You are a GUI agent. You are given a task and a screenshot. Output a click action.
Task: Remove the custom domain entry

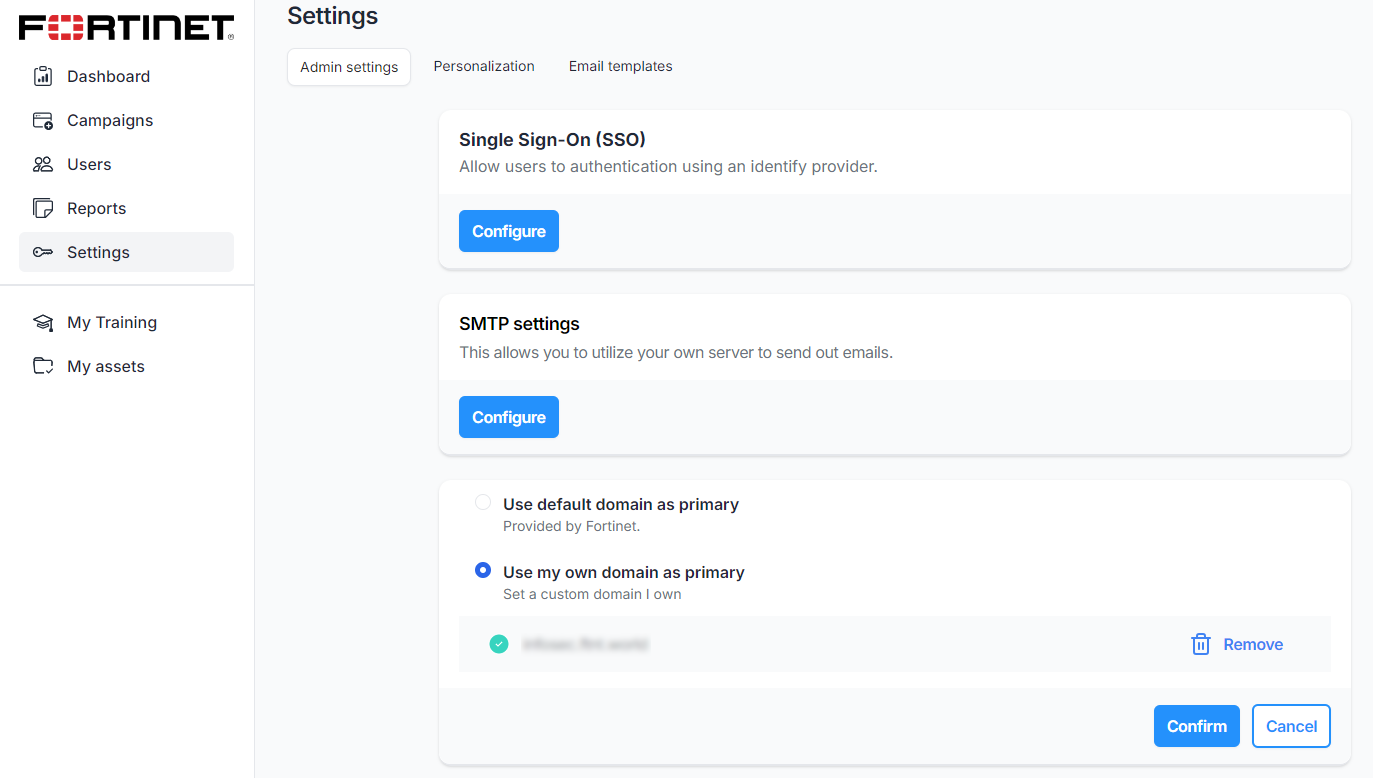(1252, 644)
